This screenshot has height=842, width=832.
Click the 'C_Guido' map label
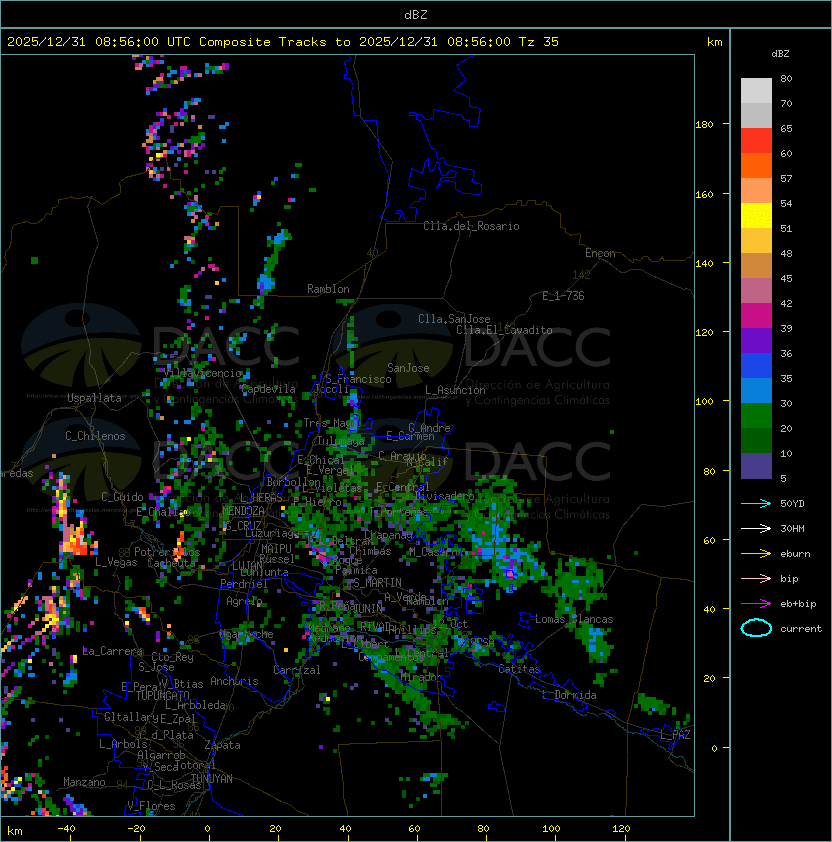(x=122, y=497)
